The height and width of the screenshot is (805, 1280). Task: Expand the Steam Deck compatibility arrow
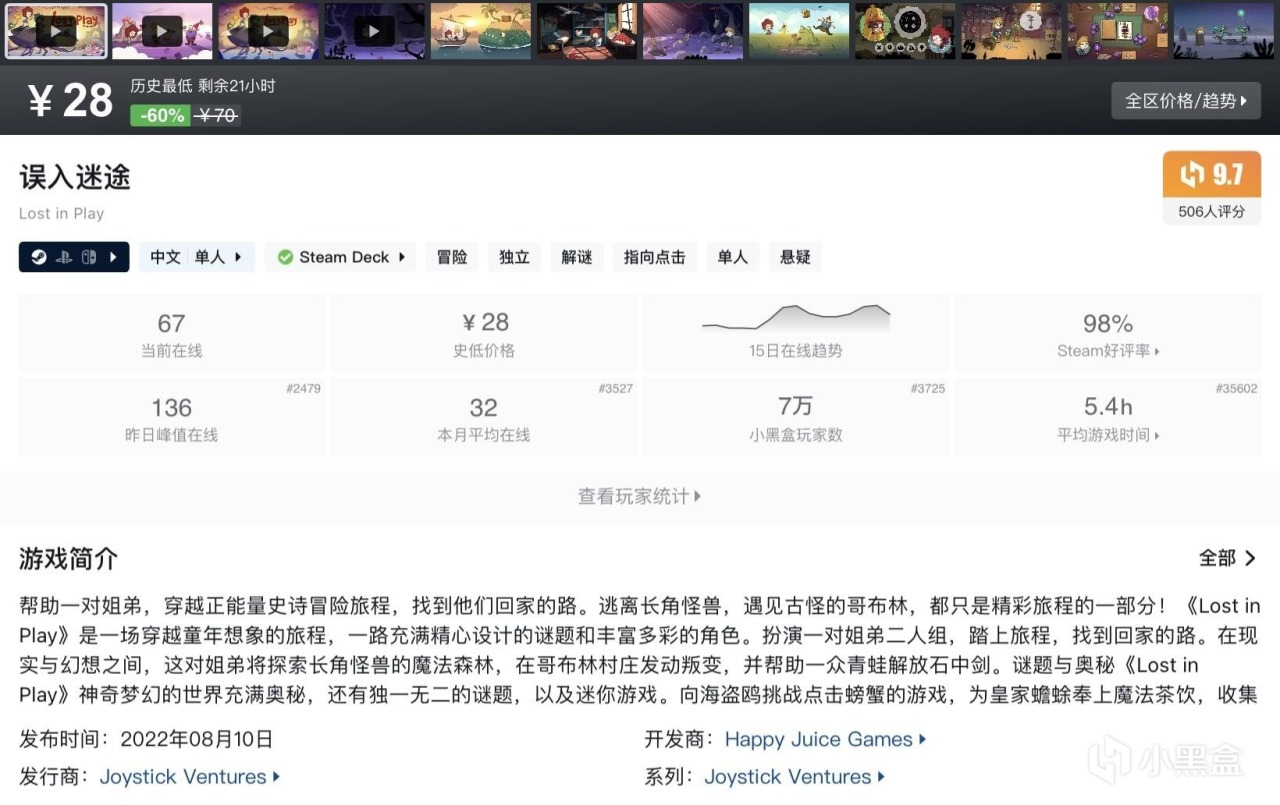[402, 257]
